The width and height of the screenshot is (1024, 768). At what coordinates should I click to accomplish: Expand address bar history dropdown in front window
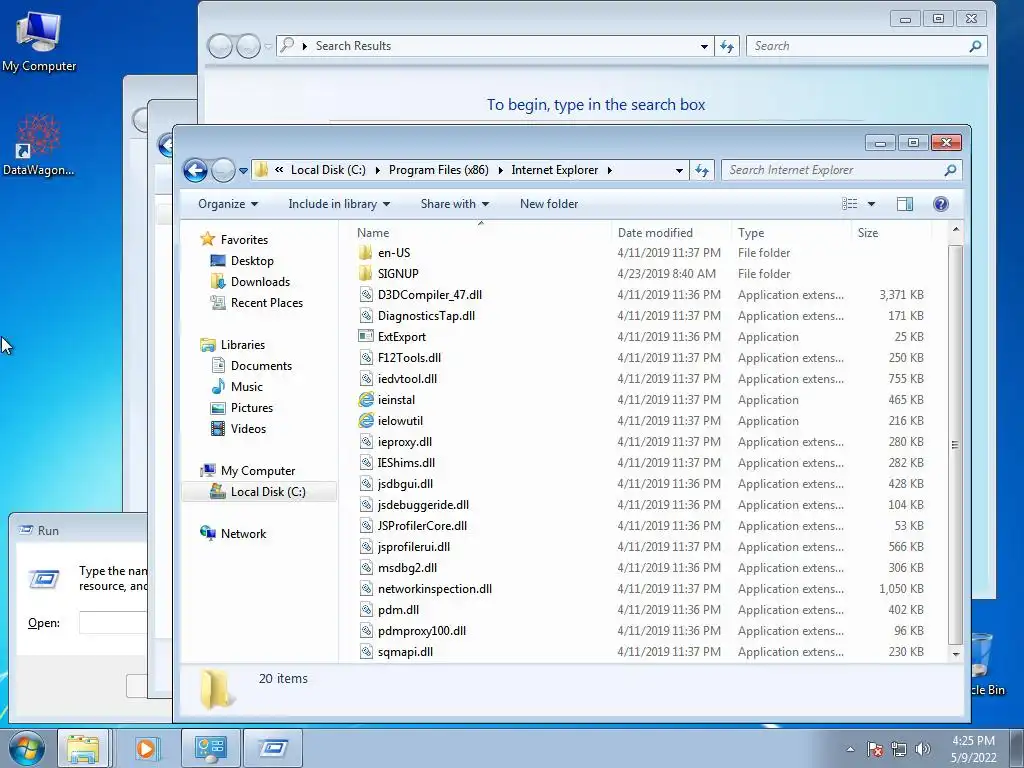[x=679, y=170]
